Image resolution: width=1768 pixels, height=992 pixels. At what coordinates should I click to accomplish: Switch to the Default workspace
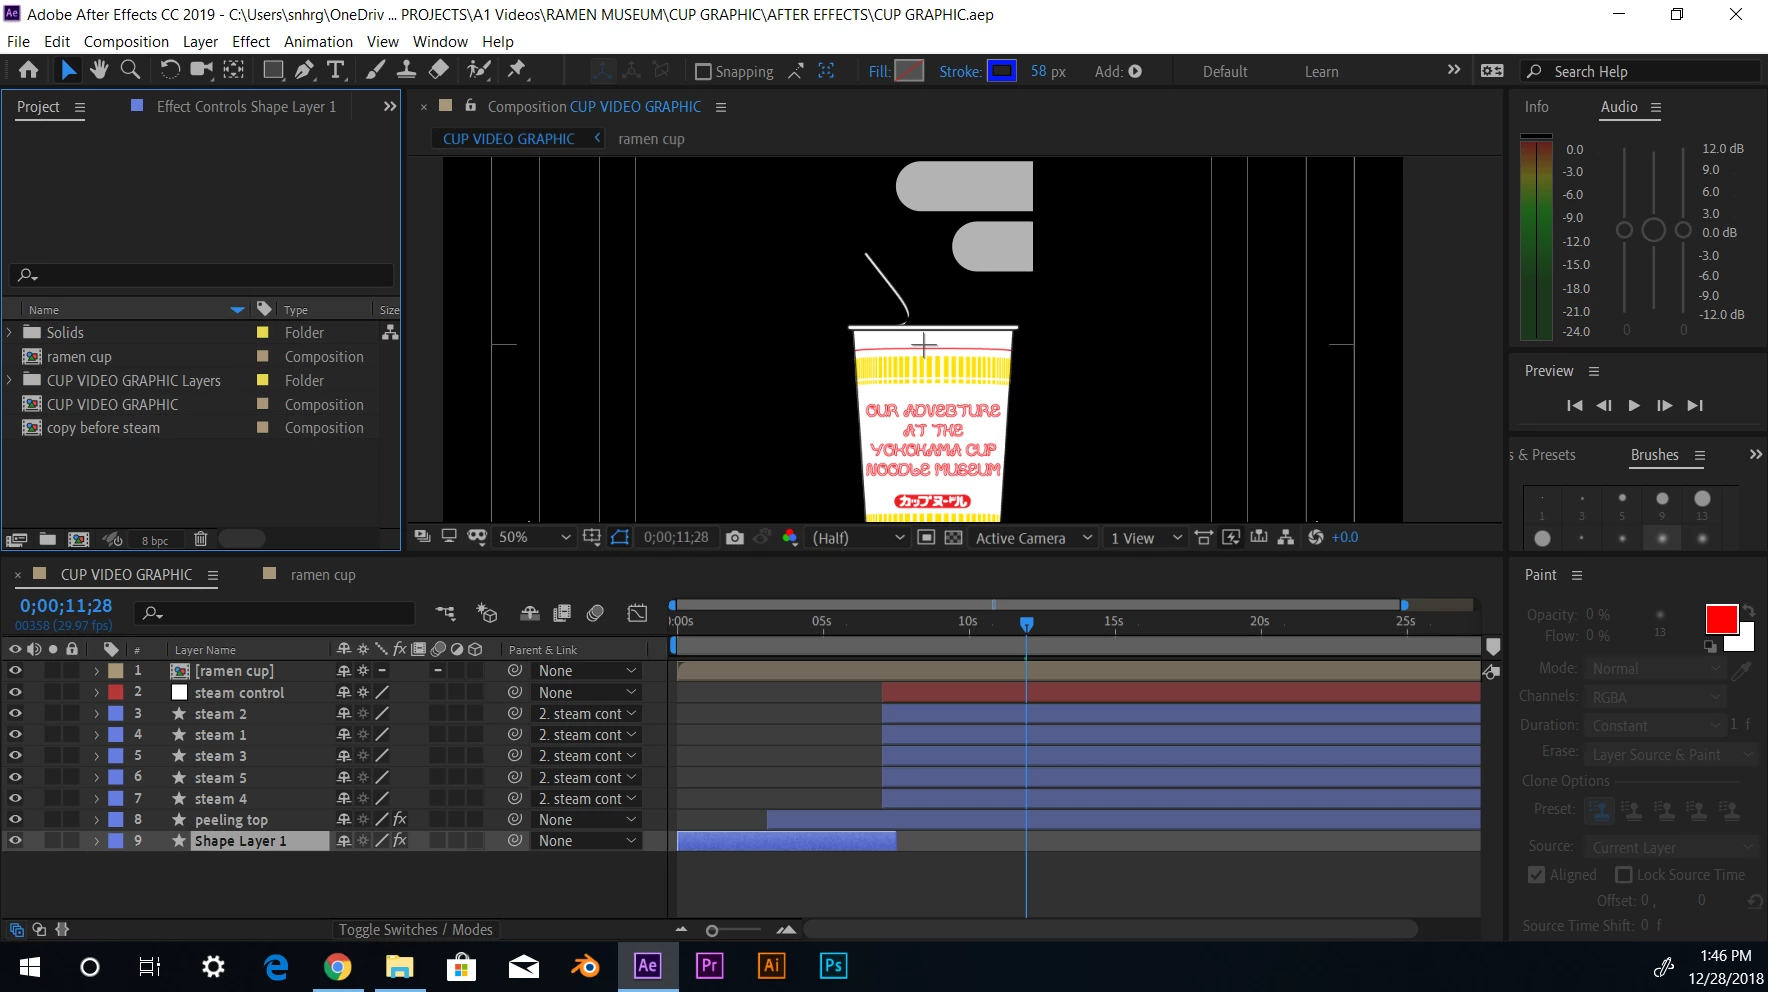coord(1225,72)
